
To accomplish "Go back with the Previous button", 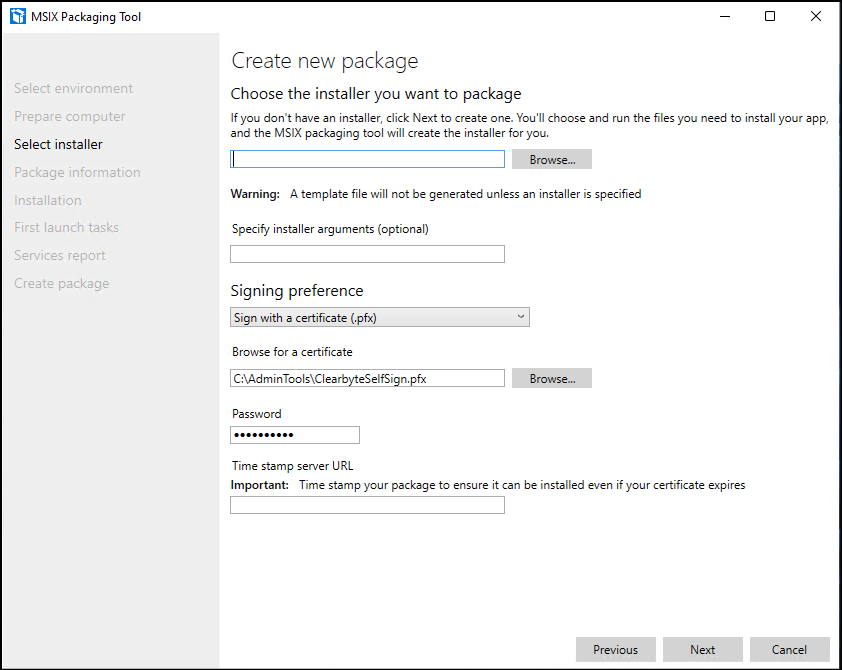I will (x=615, y=649).
